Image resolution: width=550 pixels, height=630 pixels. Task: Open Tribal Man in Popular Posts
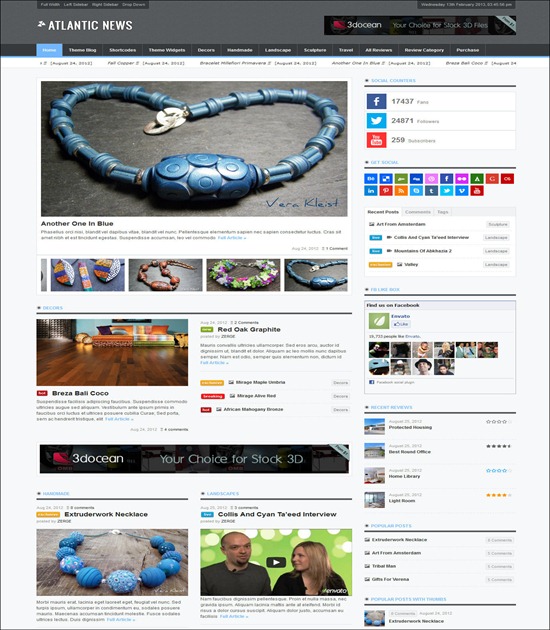(384, 566)
